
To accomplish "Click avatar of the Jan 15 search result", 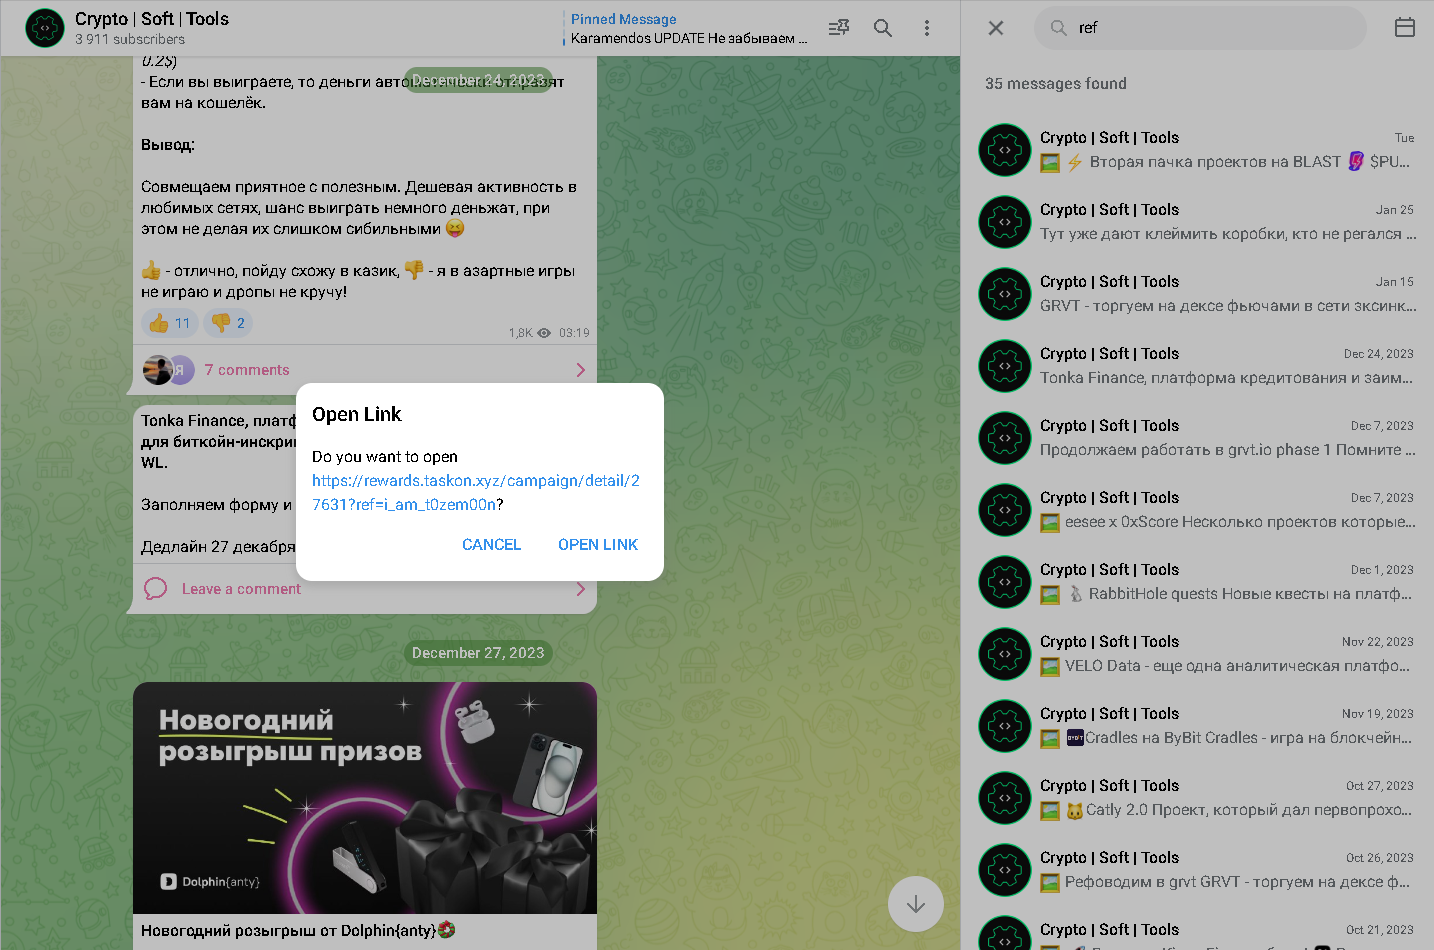I will click(x=1005, y=294).
